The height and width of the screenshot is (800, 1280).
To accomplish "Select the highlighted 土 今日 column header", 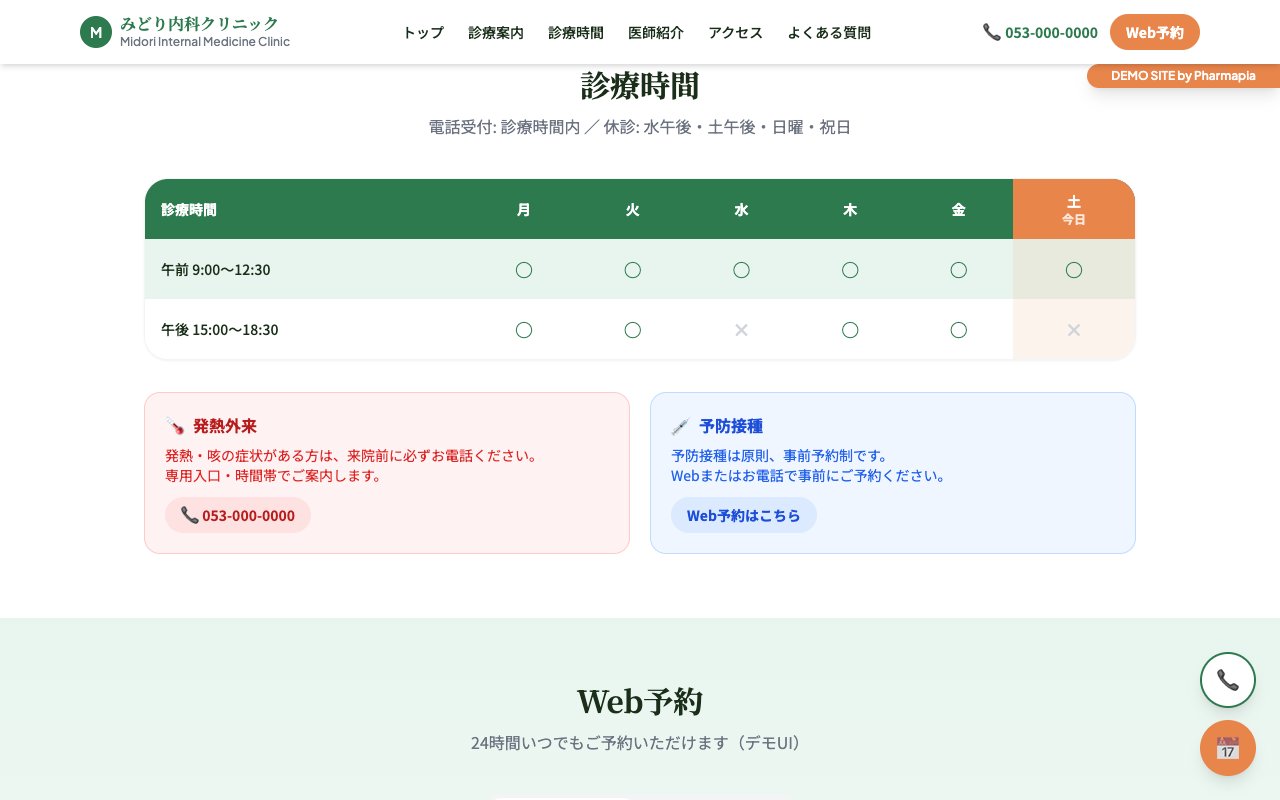I will [1074, 209].
